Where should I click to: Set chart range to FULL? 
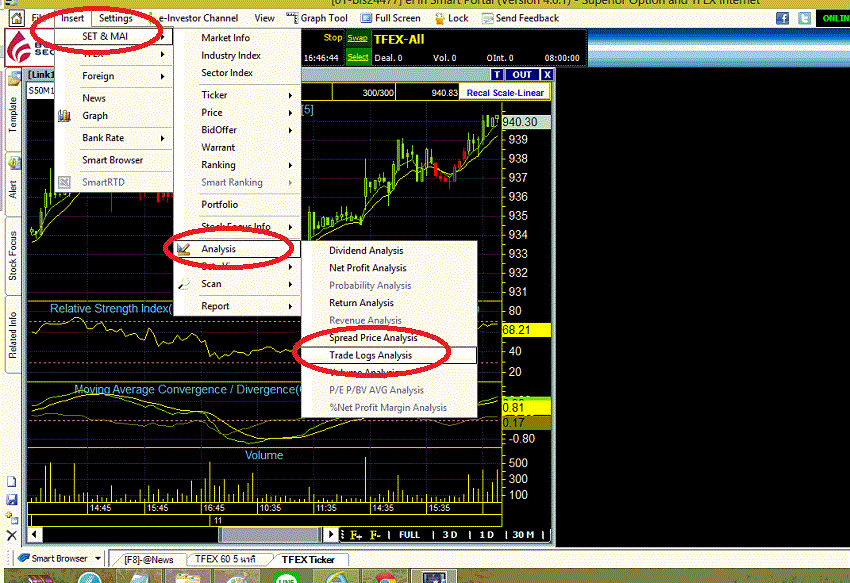pyautogui.click(x=409, y=535)
